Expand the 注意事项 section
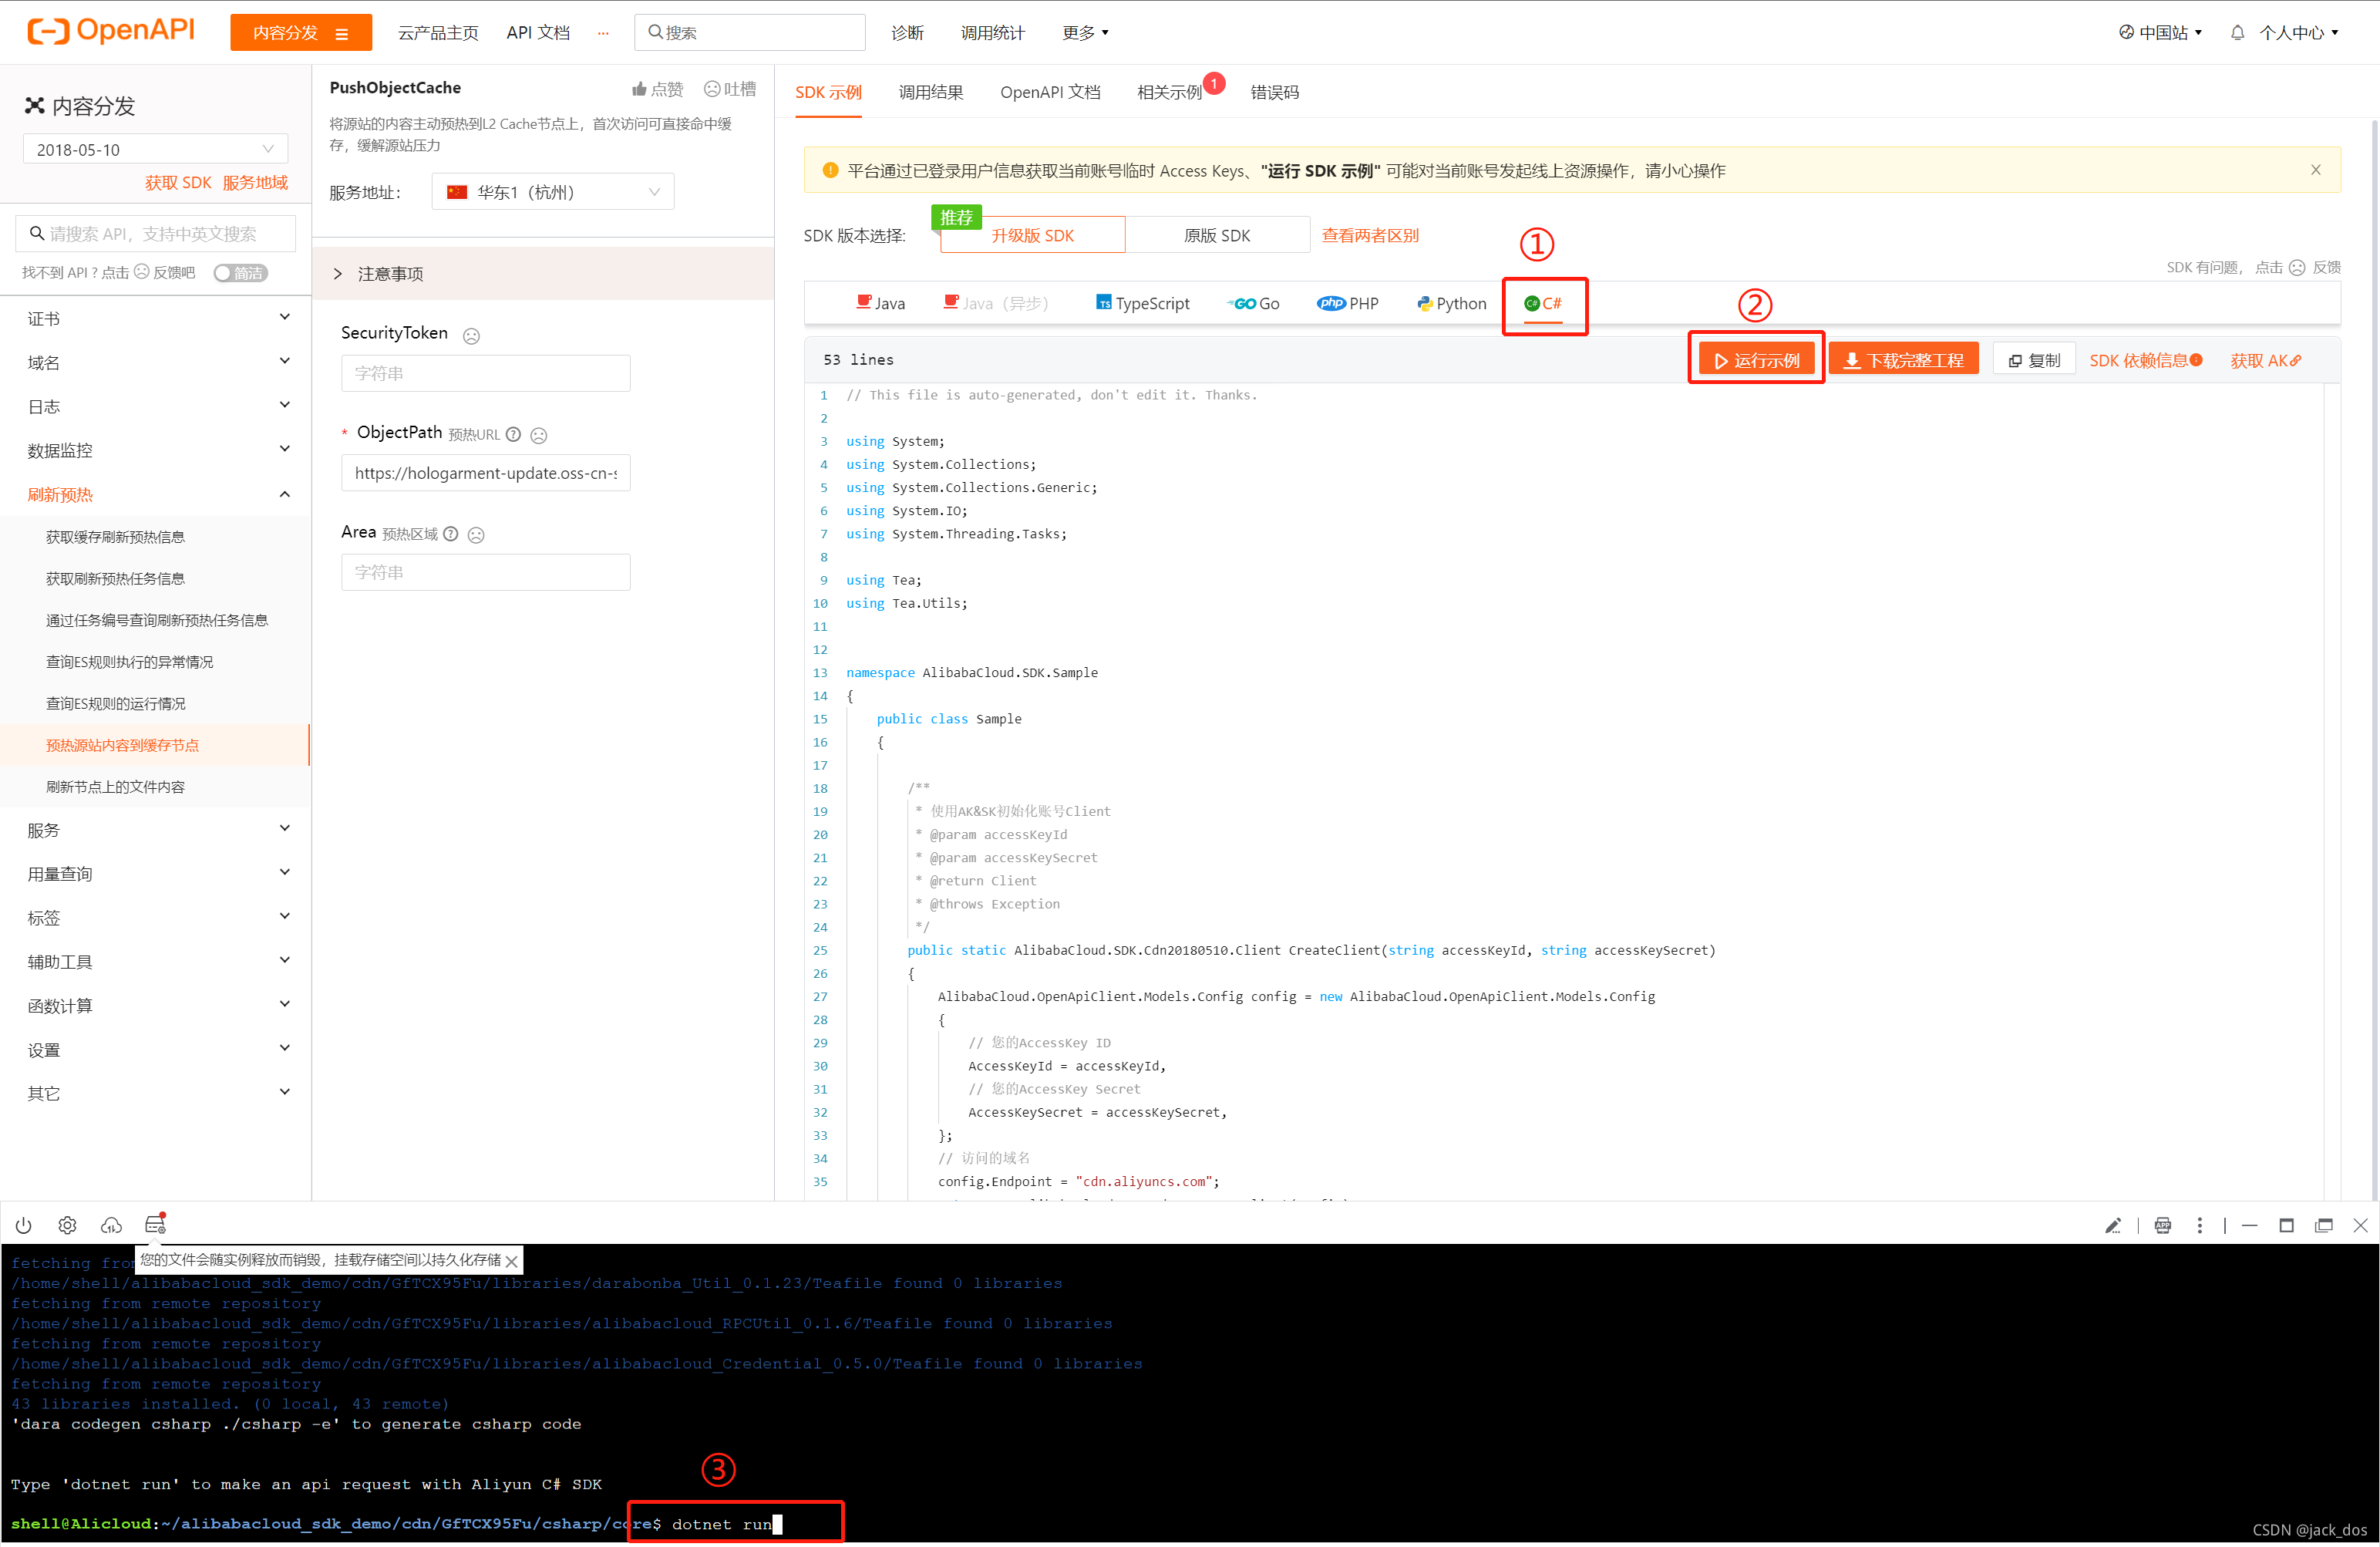This screenshot has height=1547, width=2380. 390,274
